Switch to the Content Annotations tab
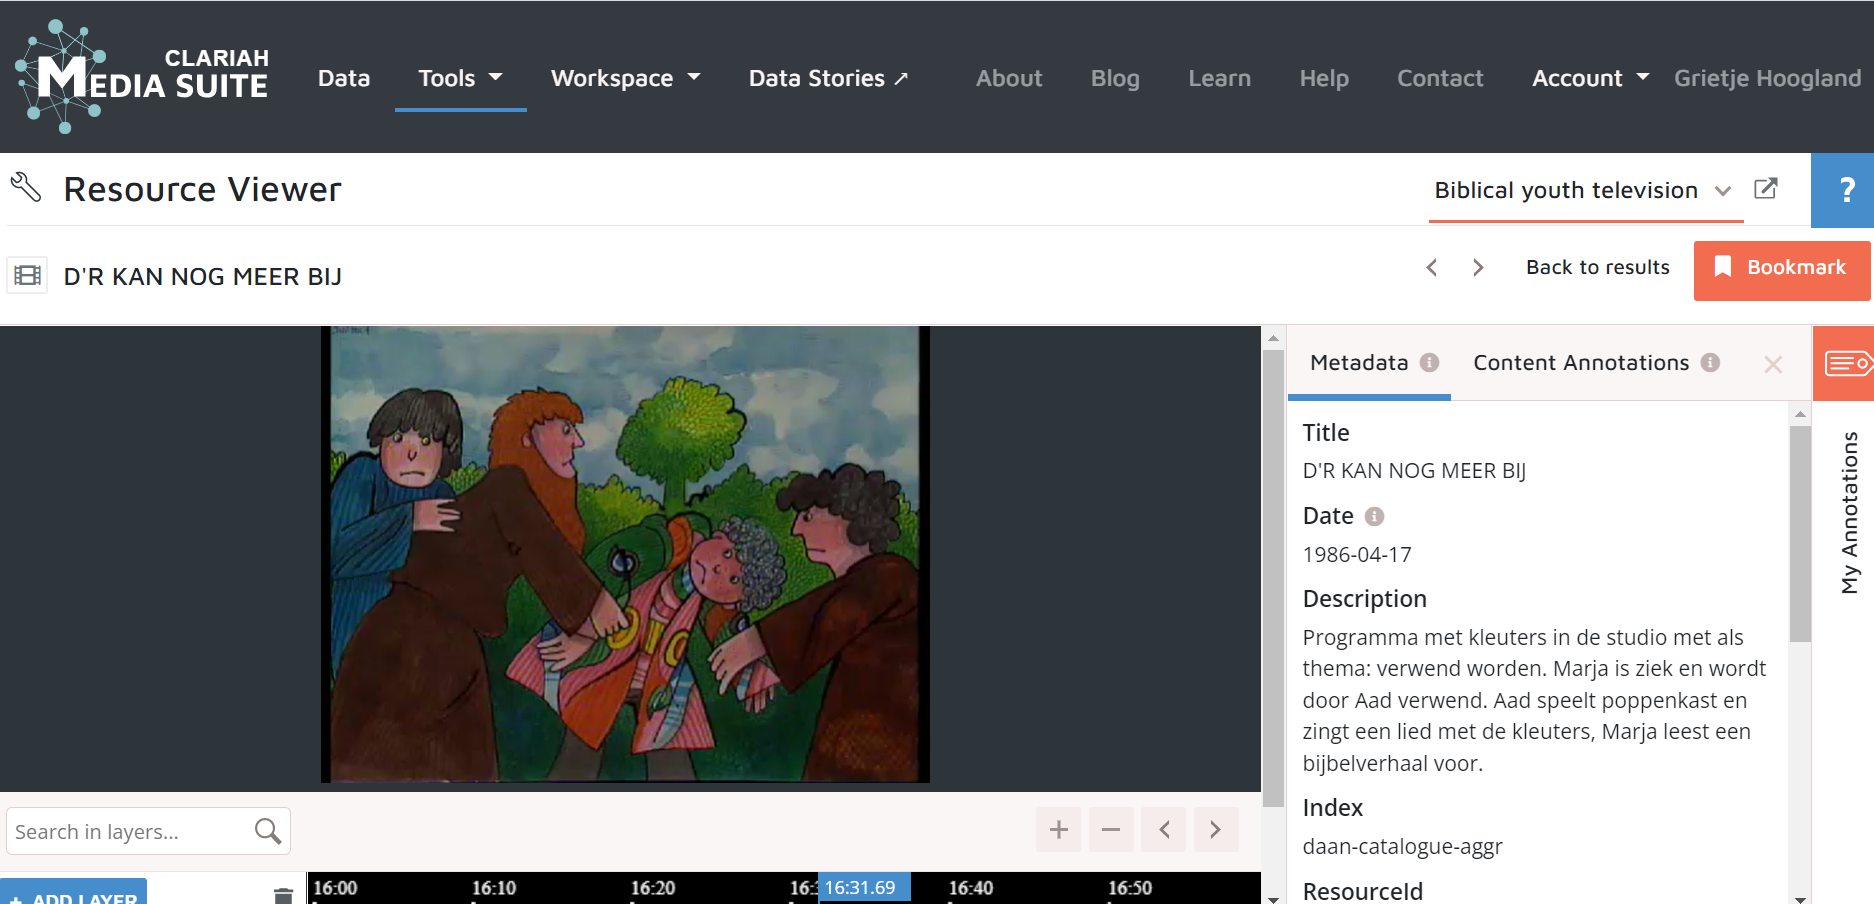This screenshot has width=1874, height=904. pyautogui.click(x=1581, y=363)
